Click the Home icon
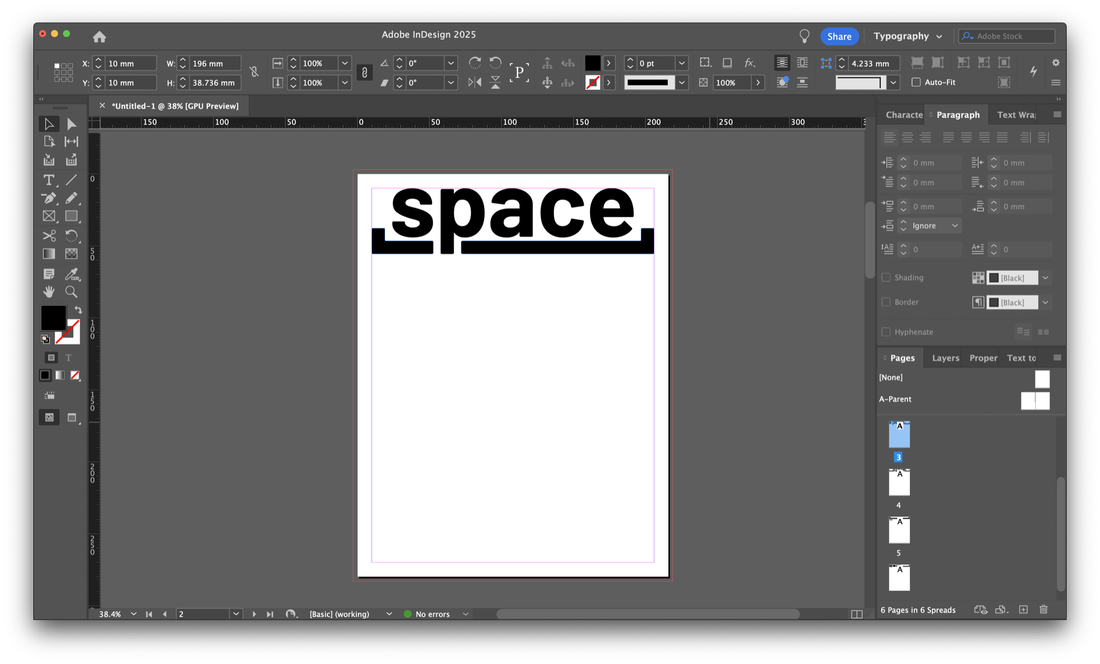The image size is (1100, 664). click(100, 36)
